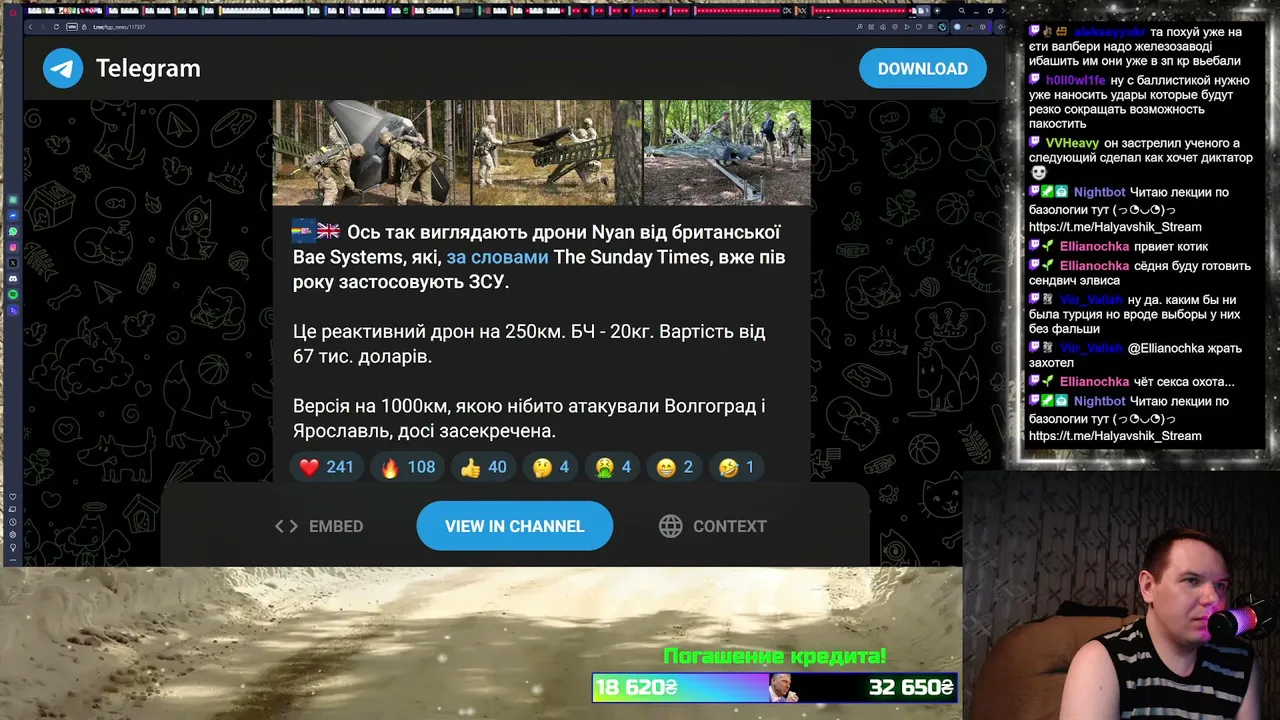
Task: Open the post in channel via VIEW IN CHANNEL
Action: (x=514, y=526)
